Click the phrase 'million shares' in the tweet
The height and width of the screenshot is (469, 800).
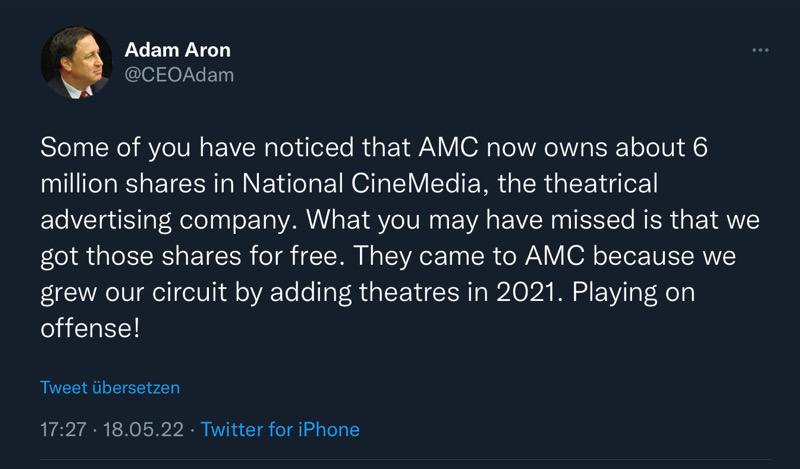pyautogui.click(x=135, y=185)
